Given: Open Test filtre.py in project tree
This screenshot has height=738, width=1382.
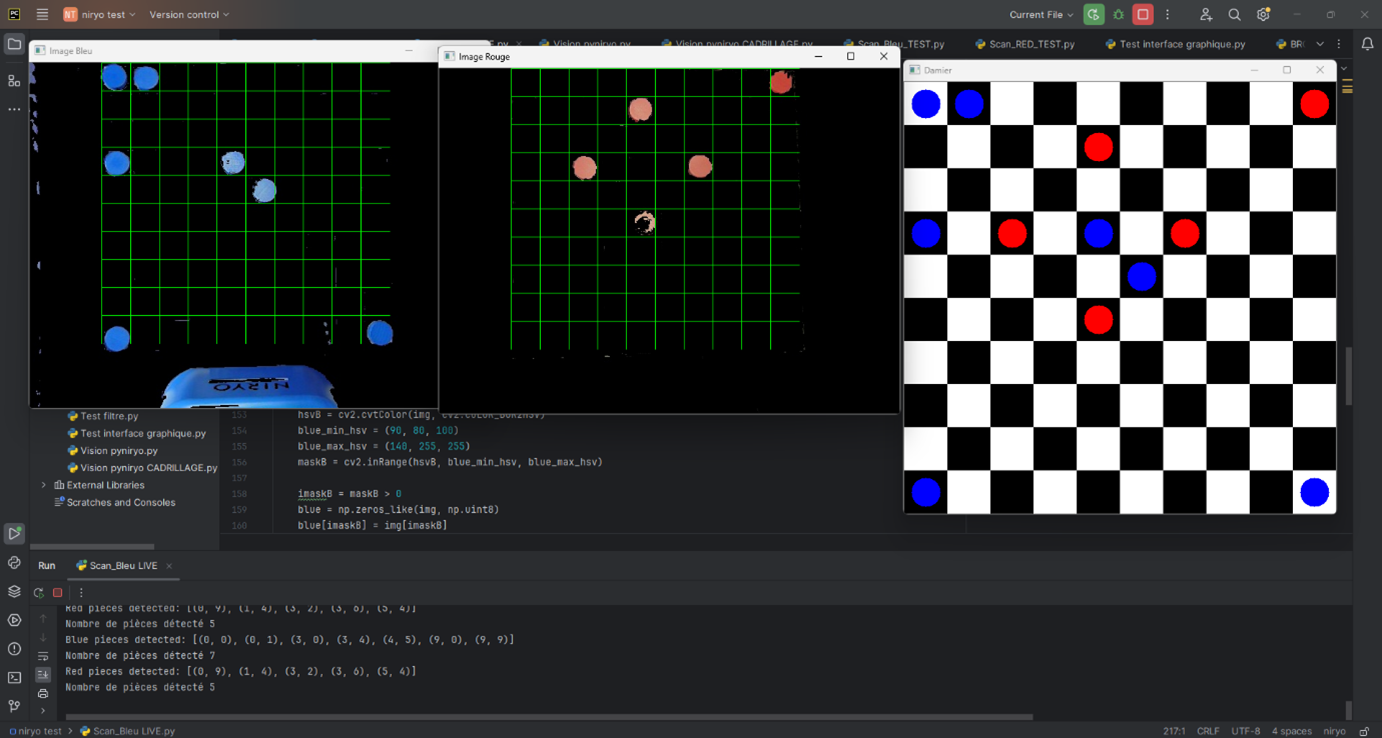Looking at the screenshot, I should 108,416.
